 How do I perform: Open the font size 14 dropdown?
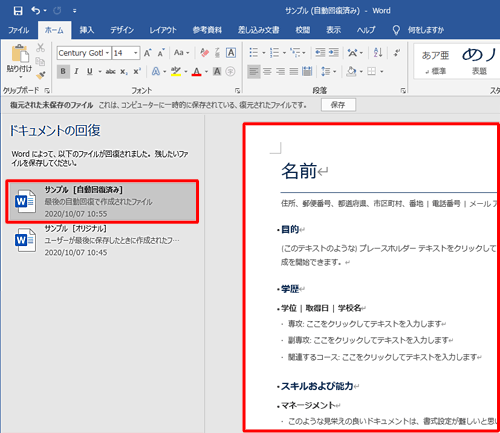click(x=136, y=53)
